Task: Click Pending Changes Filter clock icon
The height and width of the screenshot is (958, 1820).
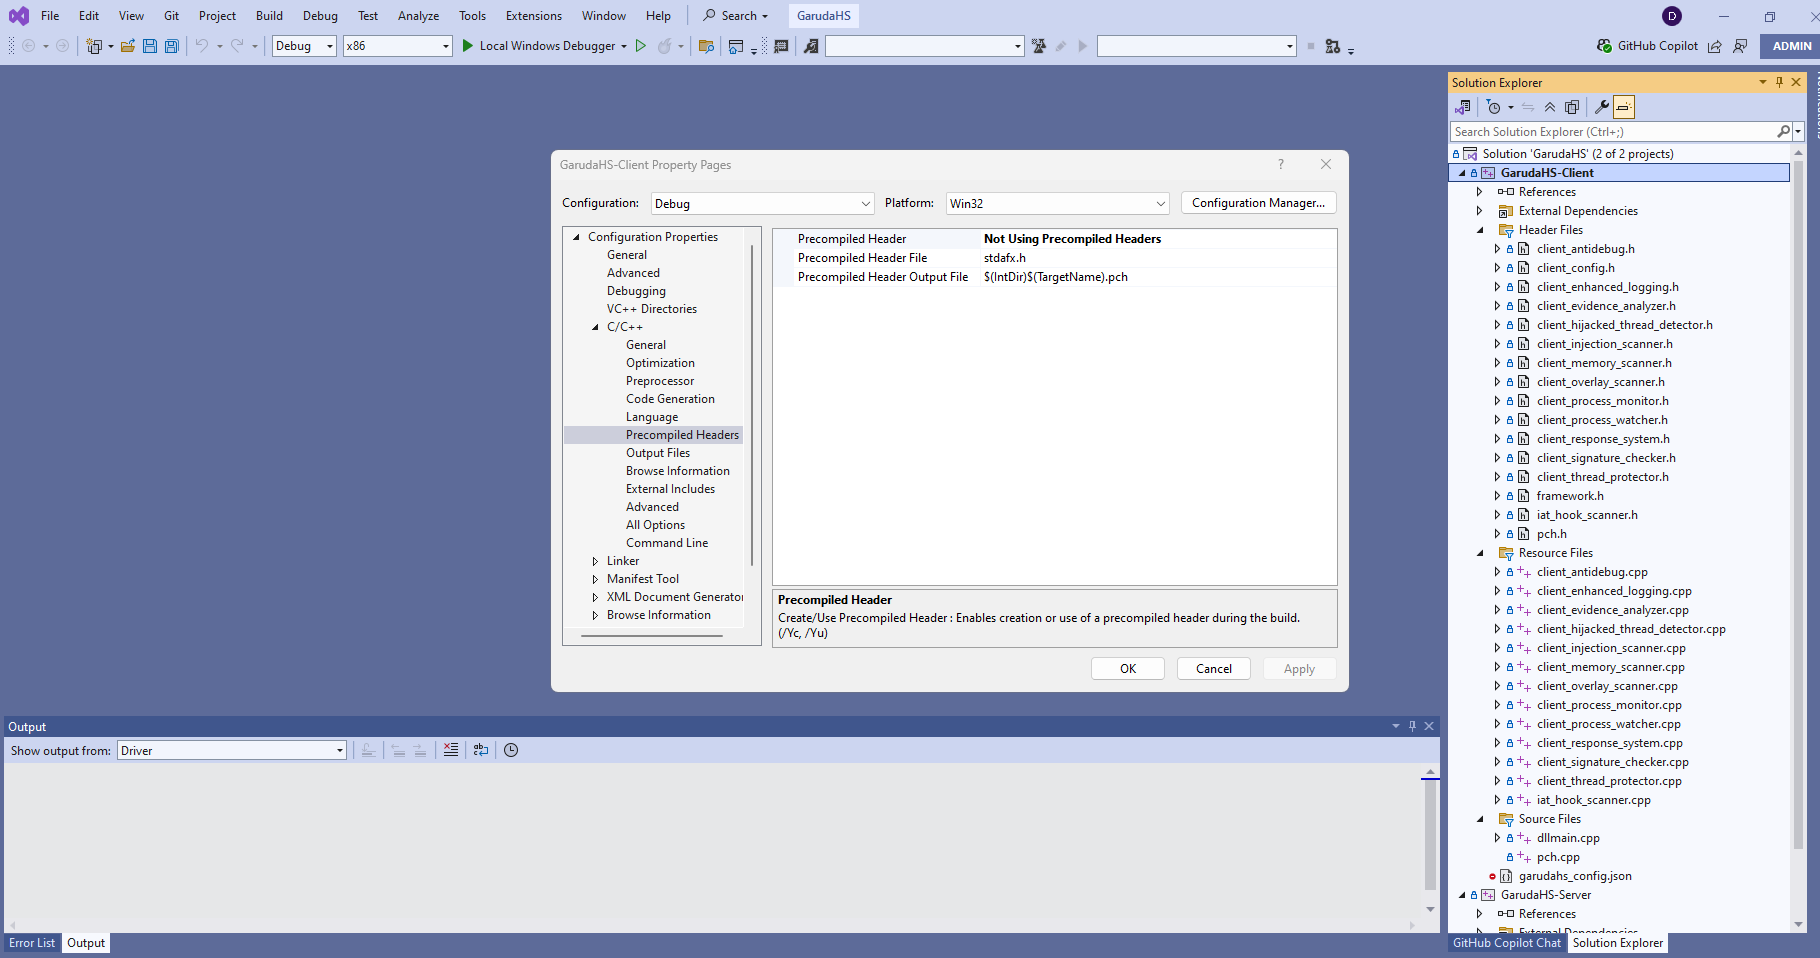Action: (1494, 107)
